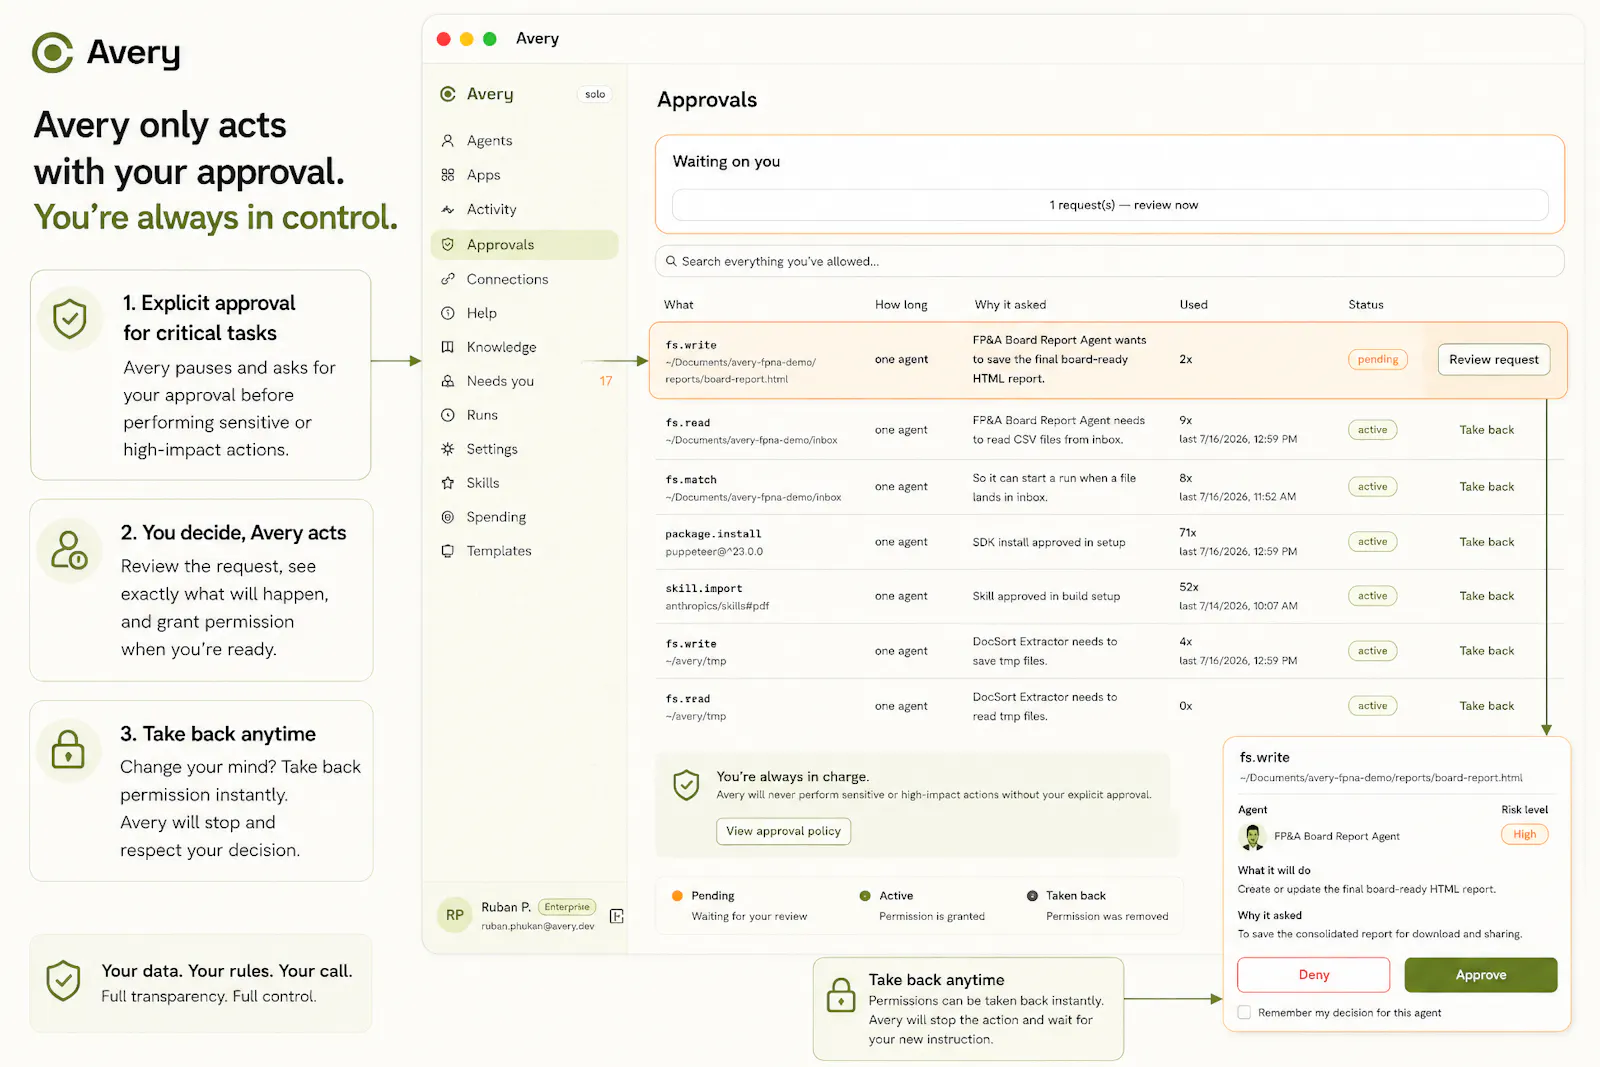
Task: Click the RP user avatar
Action: (x=455, y=915)
